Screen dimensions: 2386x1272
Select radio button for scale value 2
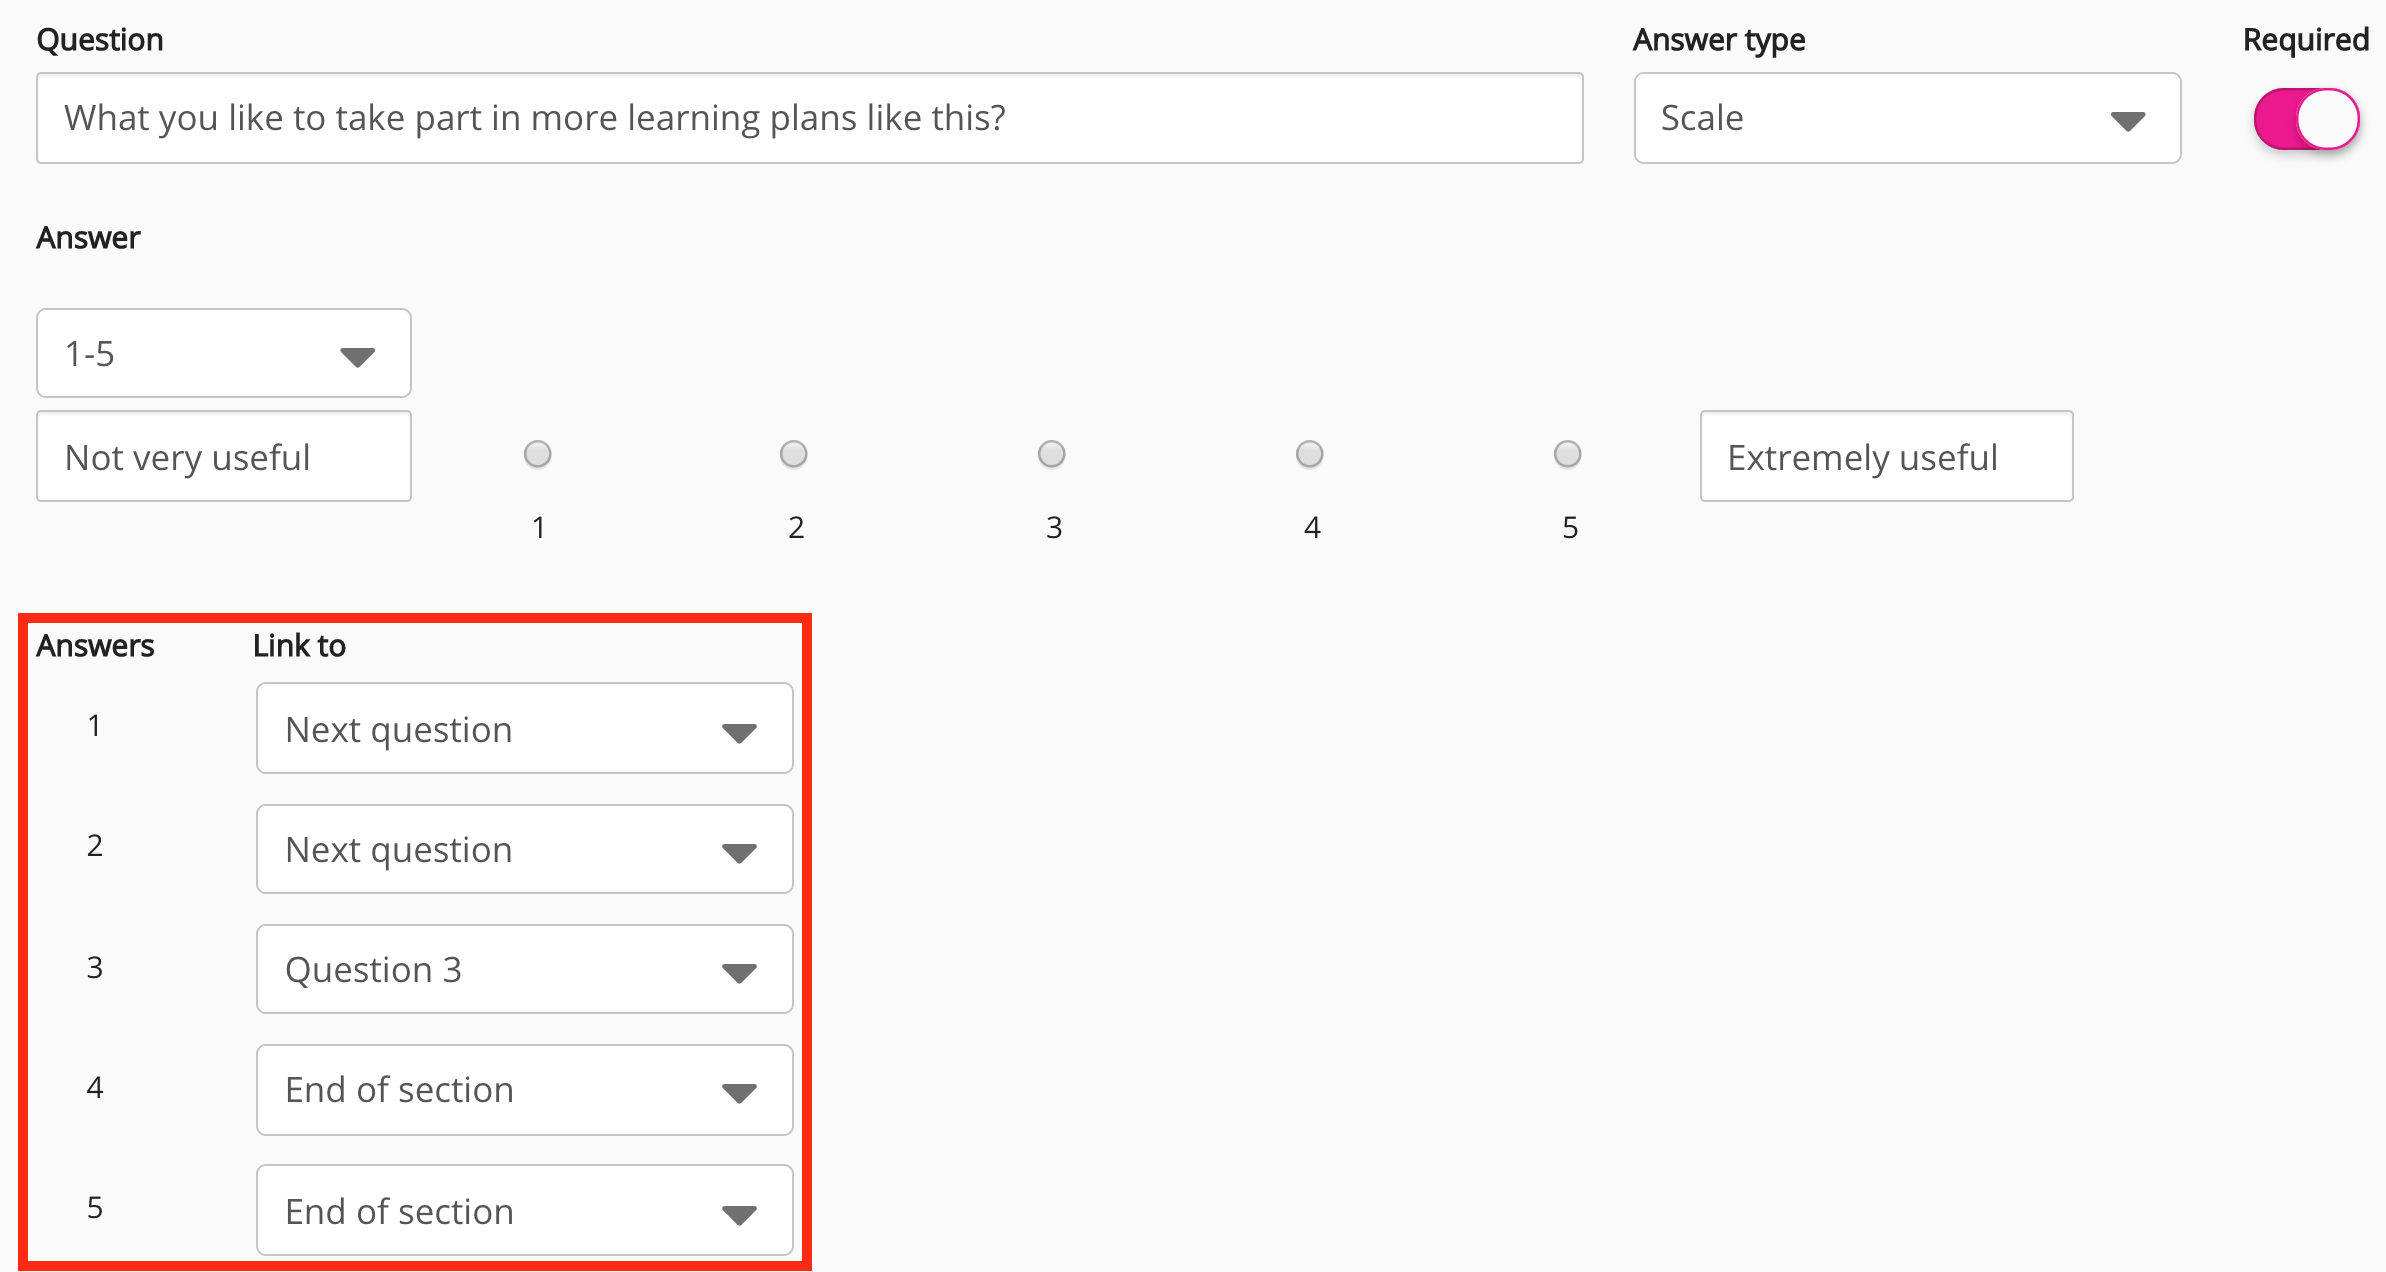click(794, 454)
